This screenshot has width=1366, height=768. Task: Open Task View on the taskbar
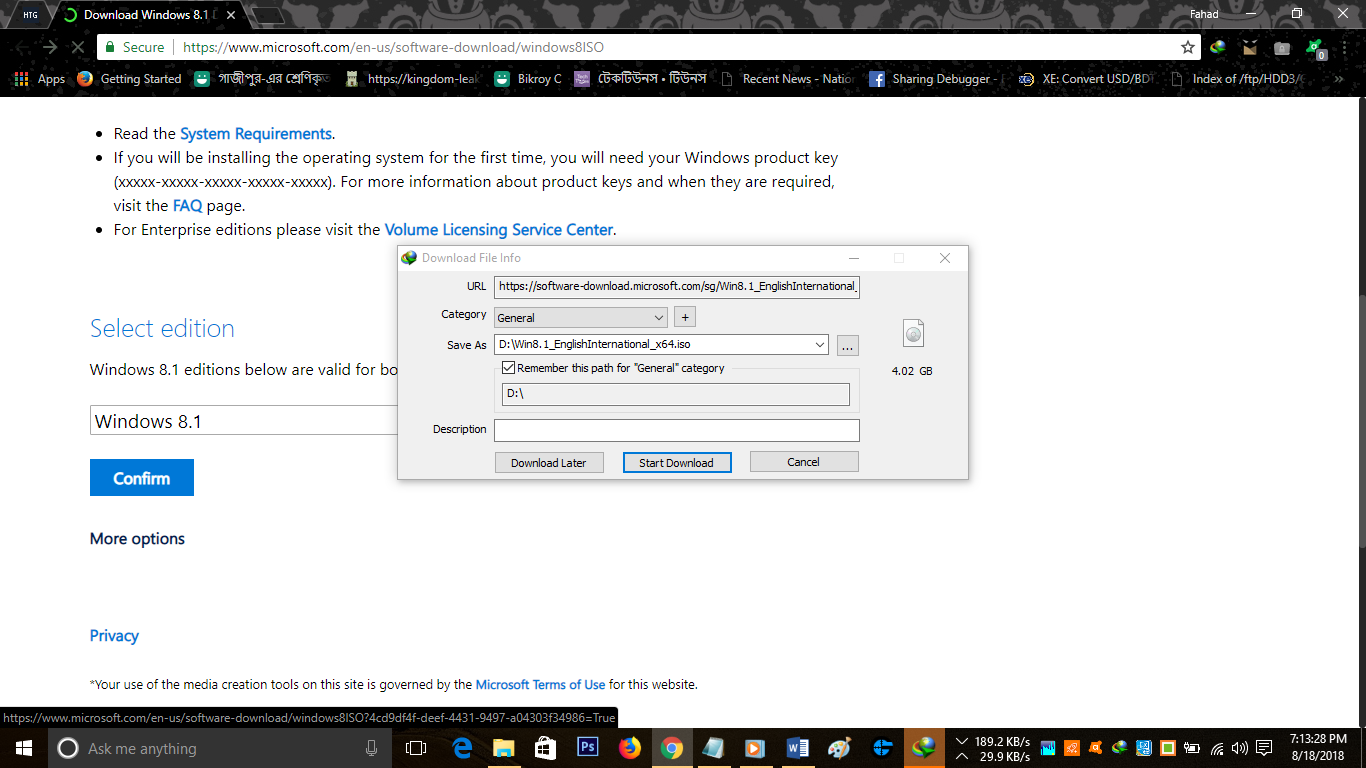(416, 748)
